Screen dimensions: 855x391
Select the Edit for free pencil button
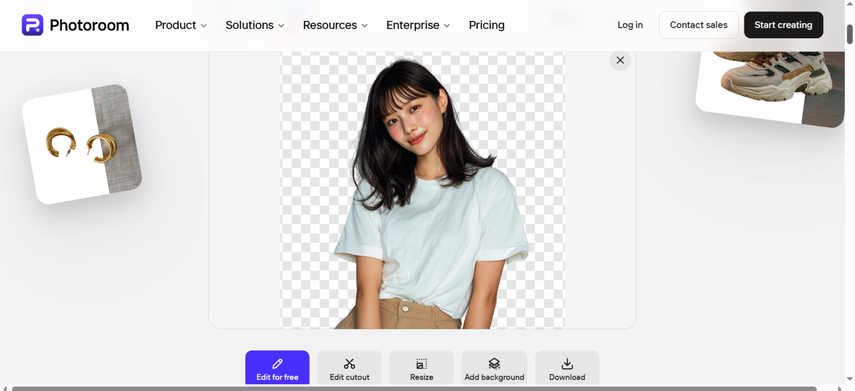click(277, 368)
